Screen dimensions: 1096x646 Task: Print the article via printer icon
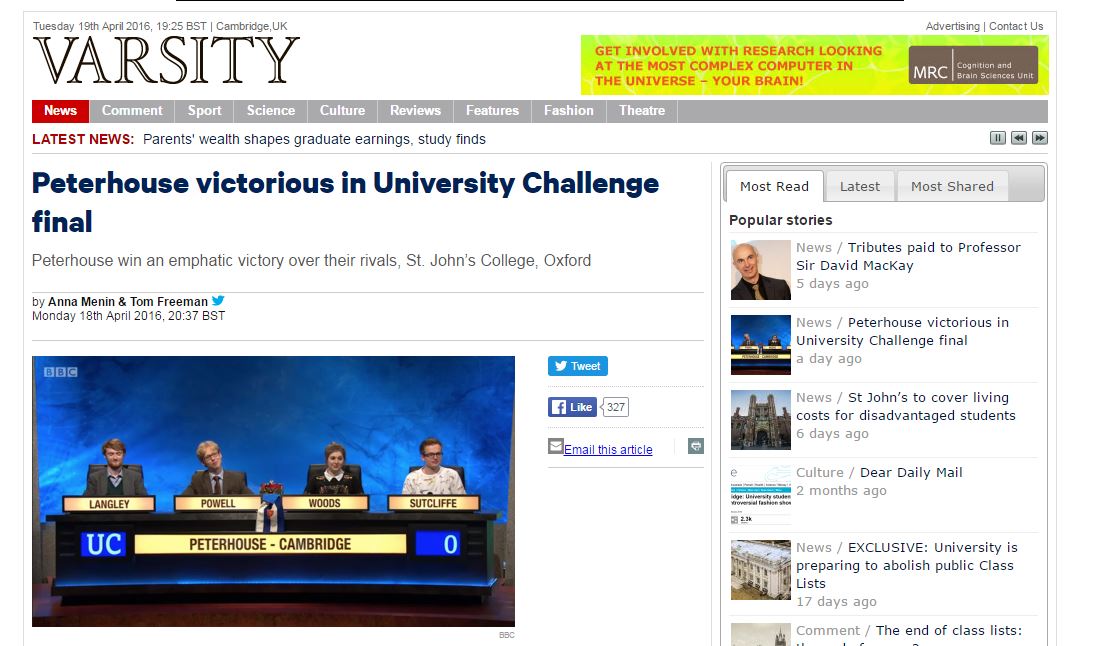(695, 446)
